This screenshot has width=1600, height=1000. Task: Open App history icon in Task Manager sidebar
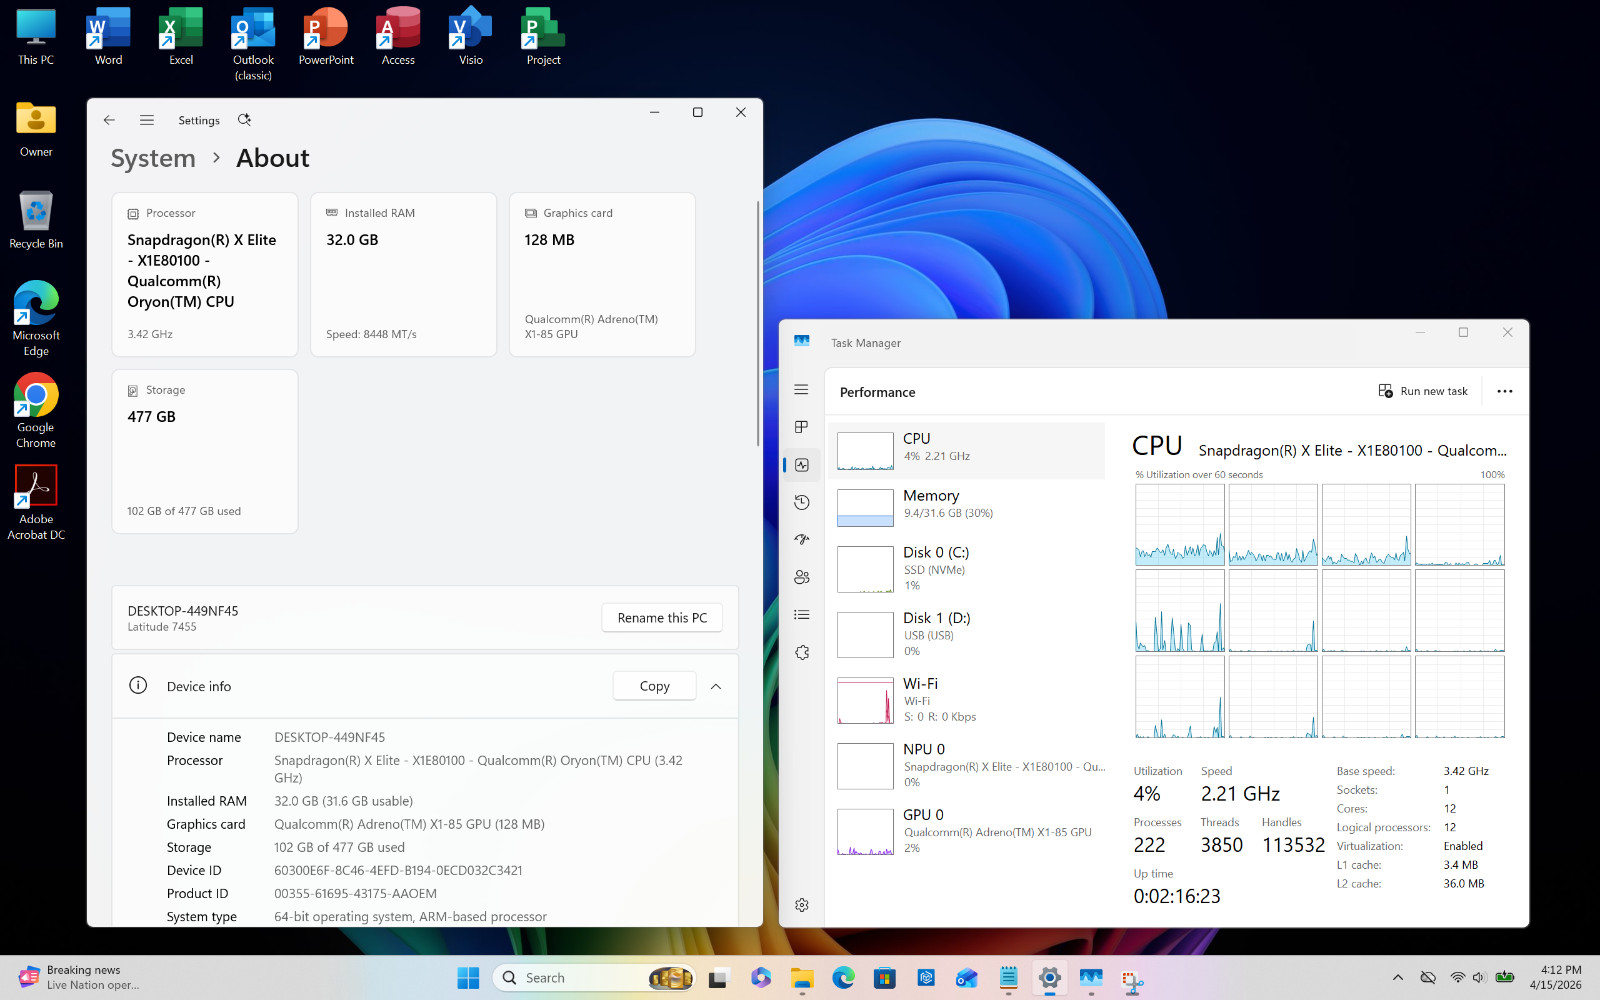tap(801, 502)
